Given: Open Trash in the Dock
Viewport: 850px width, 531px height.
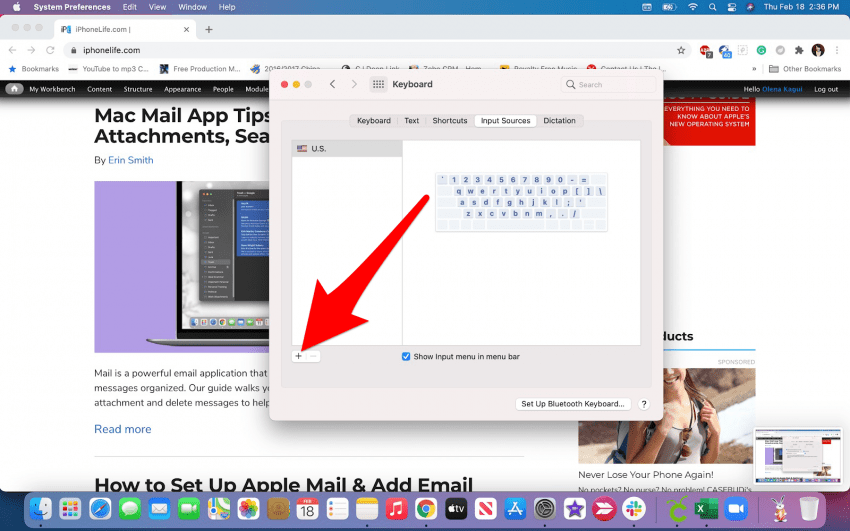Looking at the screenshot, I should (809, 509).
